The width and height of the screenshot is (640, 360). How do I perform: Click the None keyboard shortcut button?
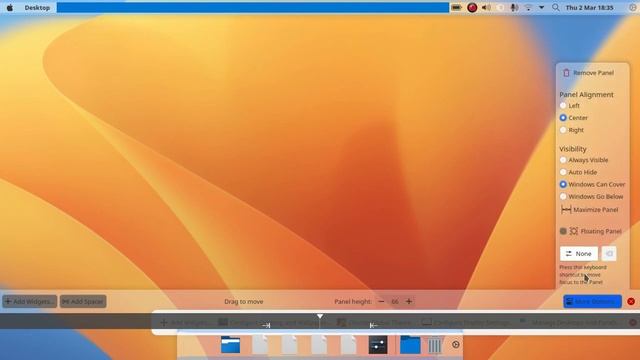pyautogui.click(x=579, y=253)
